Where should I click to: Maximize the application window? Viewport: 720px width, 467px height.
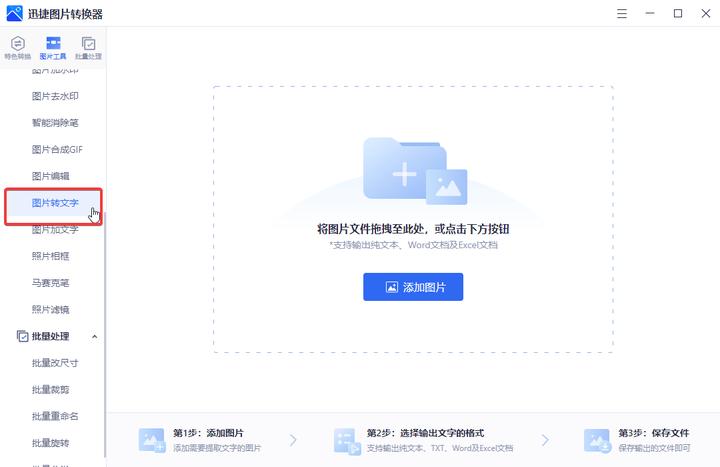[678, 13]
